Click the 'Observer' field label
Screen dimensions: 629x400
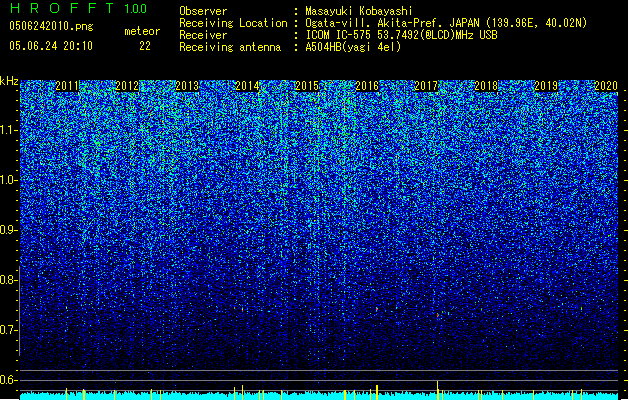coord(203,11)
